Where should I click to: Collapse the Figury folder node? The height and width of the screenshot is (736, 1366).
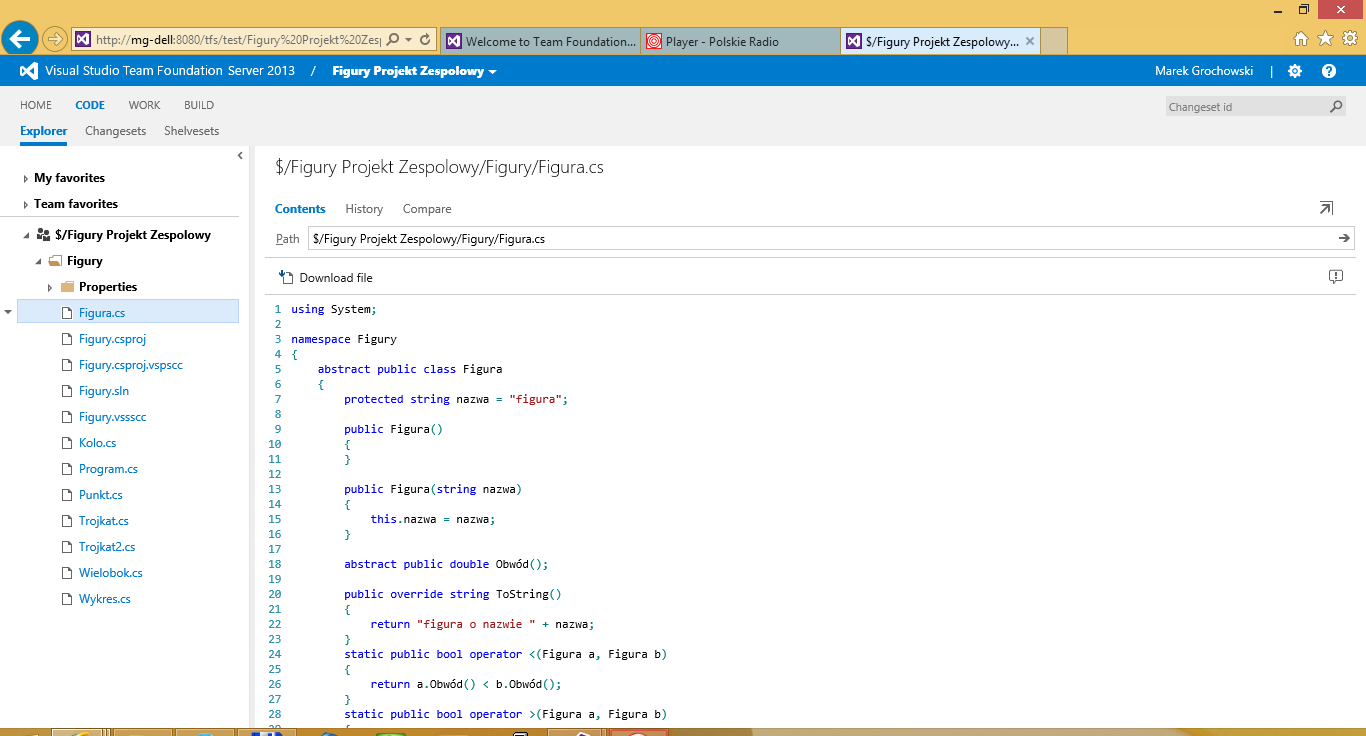[39, 261]
